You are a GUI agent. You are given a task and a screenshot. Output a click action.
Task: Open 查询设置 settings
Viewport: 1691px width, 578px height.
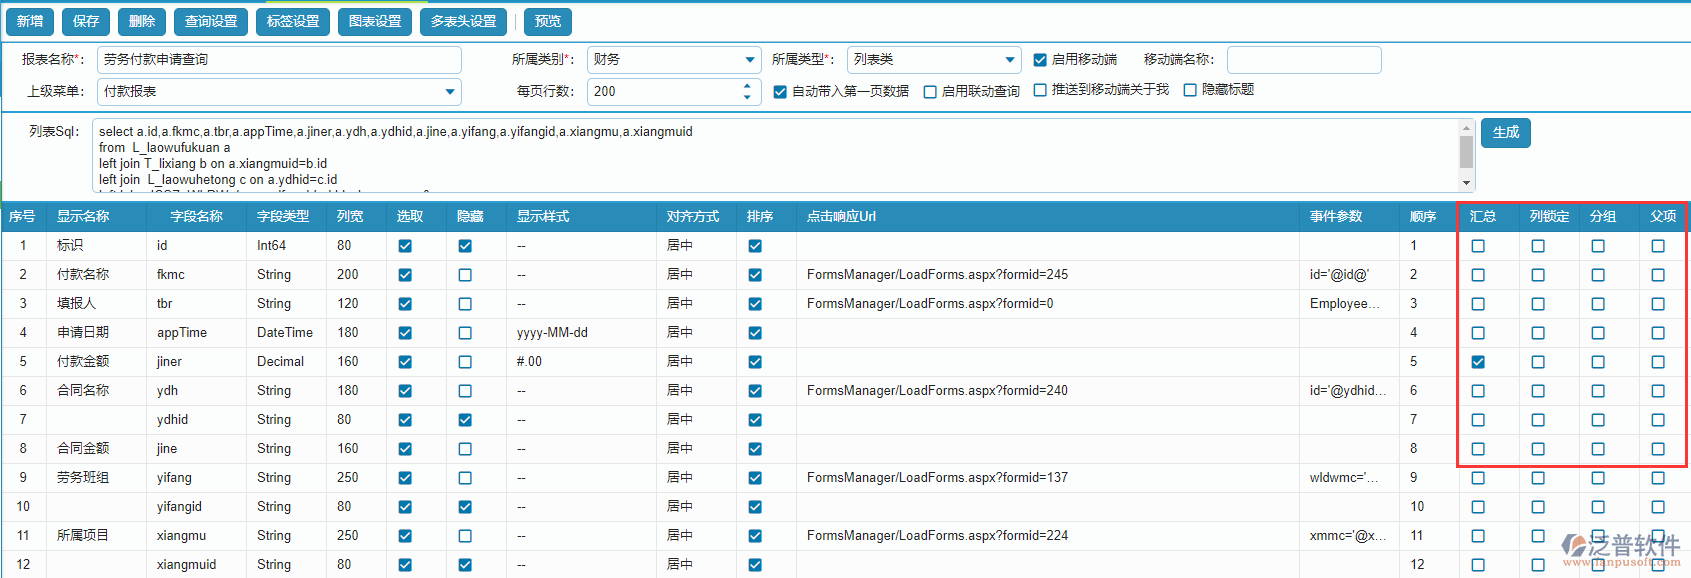click(211, 21)
